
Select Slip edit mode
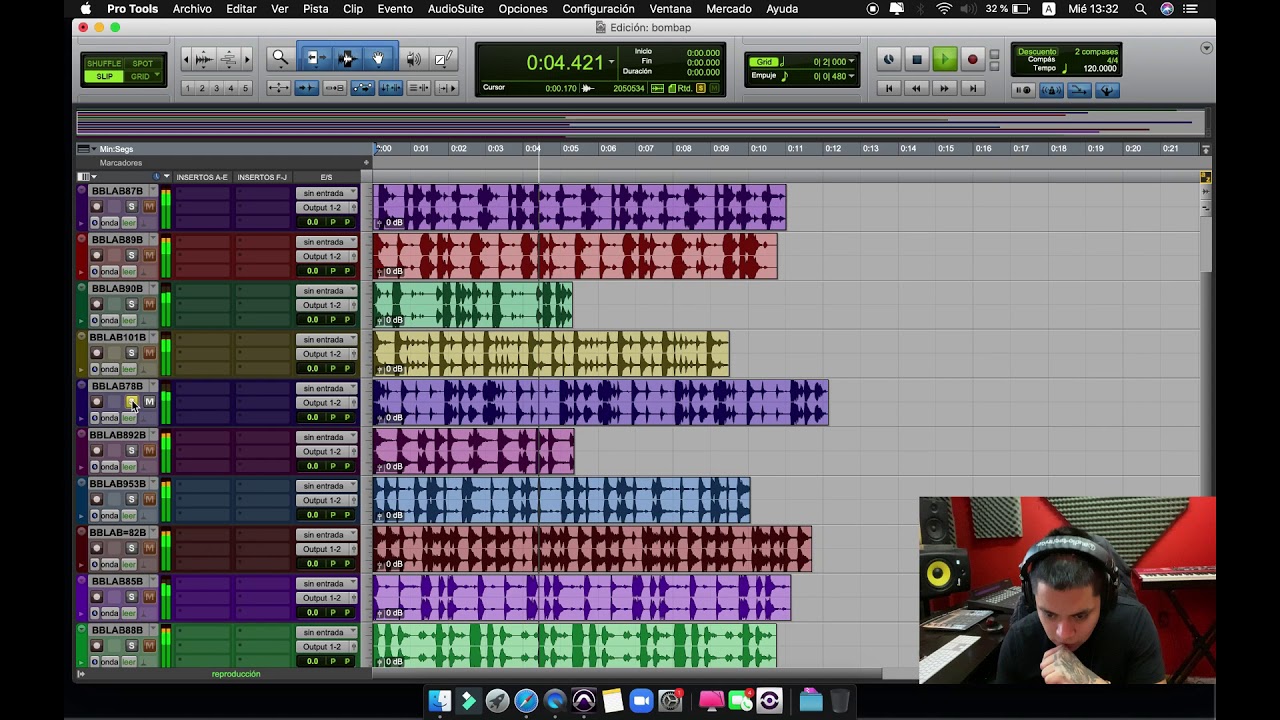pyautogui.click(x=104, y=76)
